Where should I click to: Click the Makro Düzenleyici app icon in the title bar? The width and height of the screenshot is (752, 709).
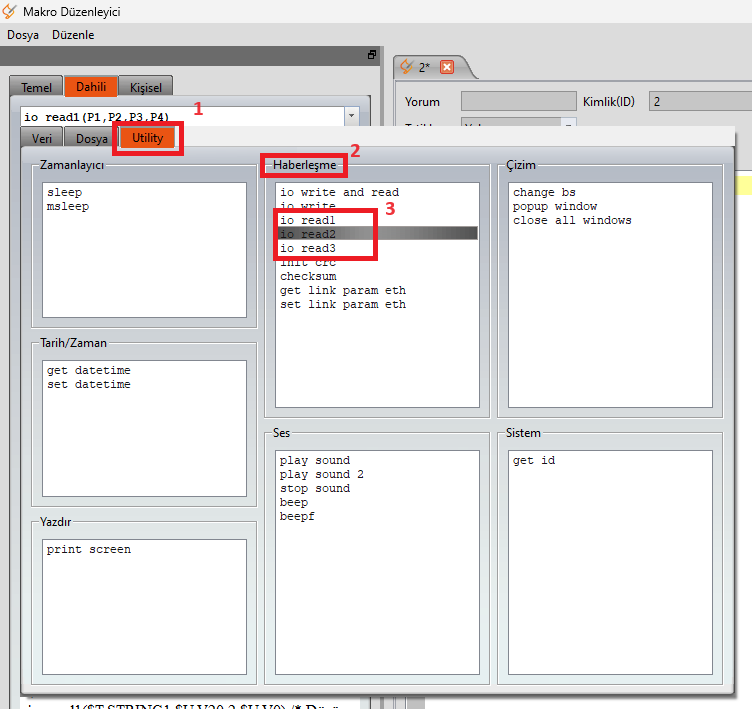click(10, 11)
